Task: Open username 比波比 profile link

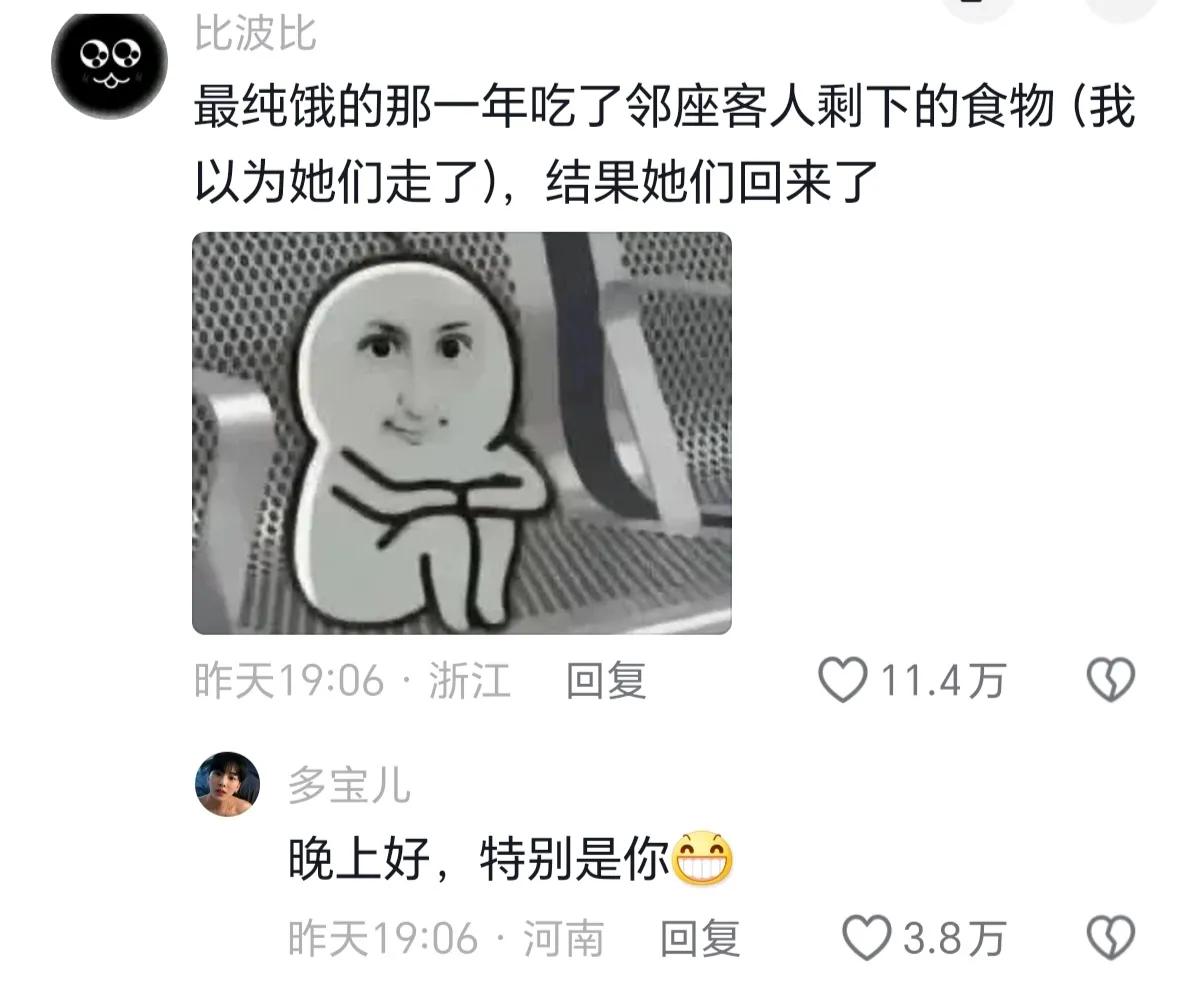Action: click(x=255, y=34)
